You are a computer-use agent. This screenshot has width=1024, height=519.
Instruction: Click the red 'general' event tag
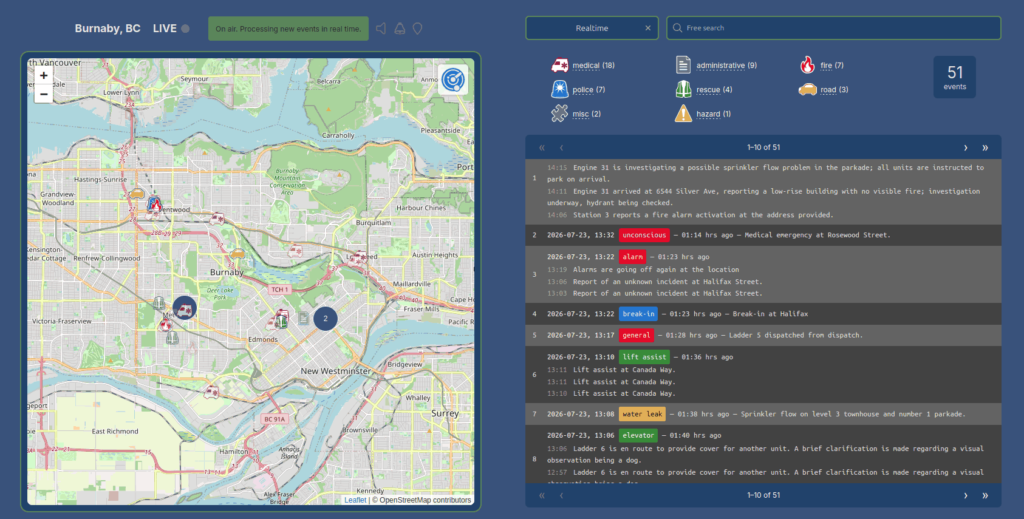pos(636,335)
